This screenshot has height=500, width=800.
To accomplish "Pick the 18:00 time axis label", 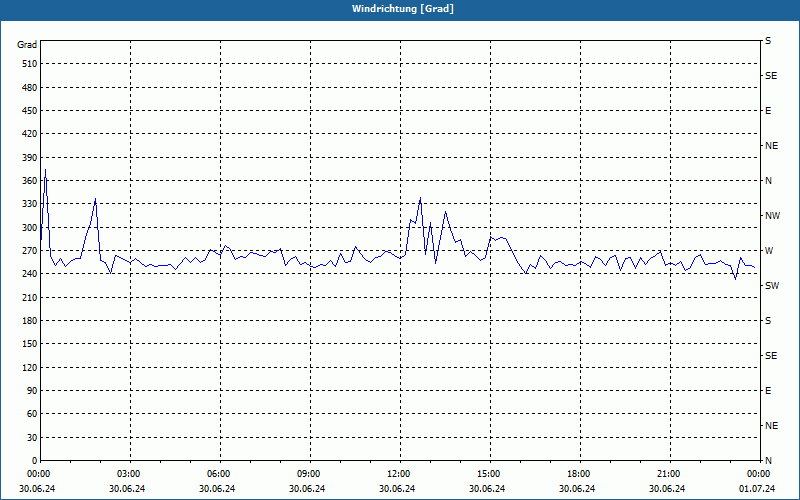I will [x=579, y=473].
